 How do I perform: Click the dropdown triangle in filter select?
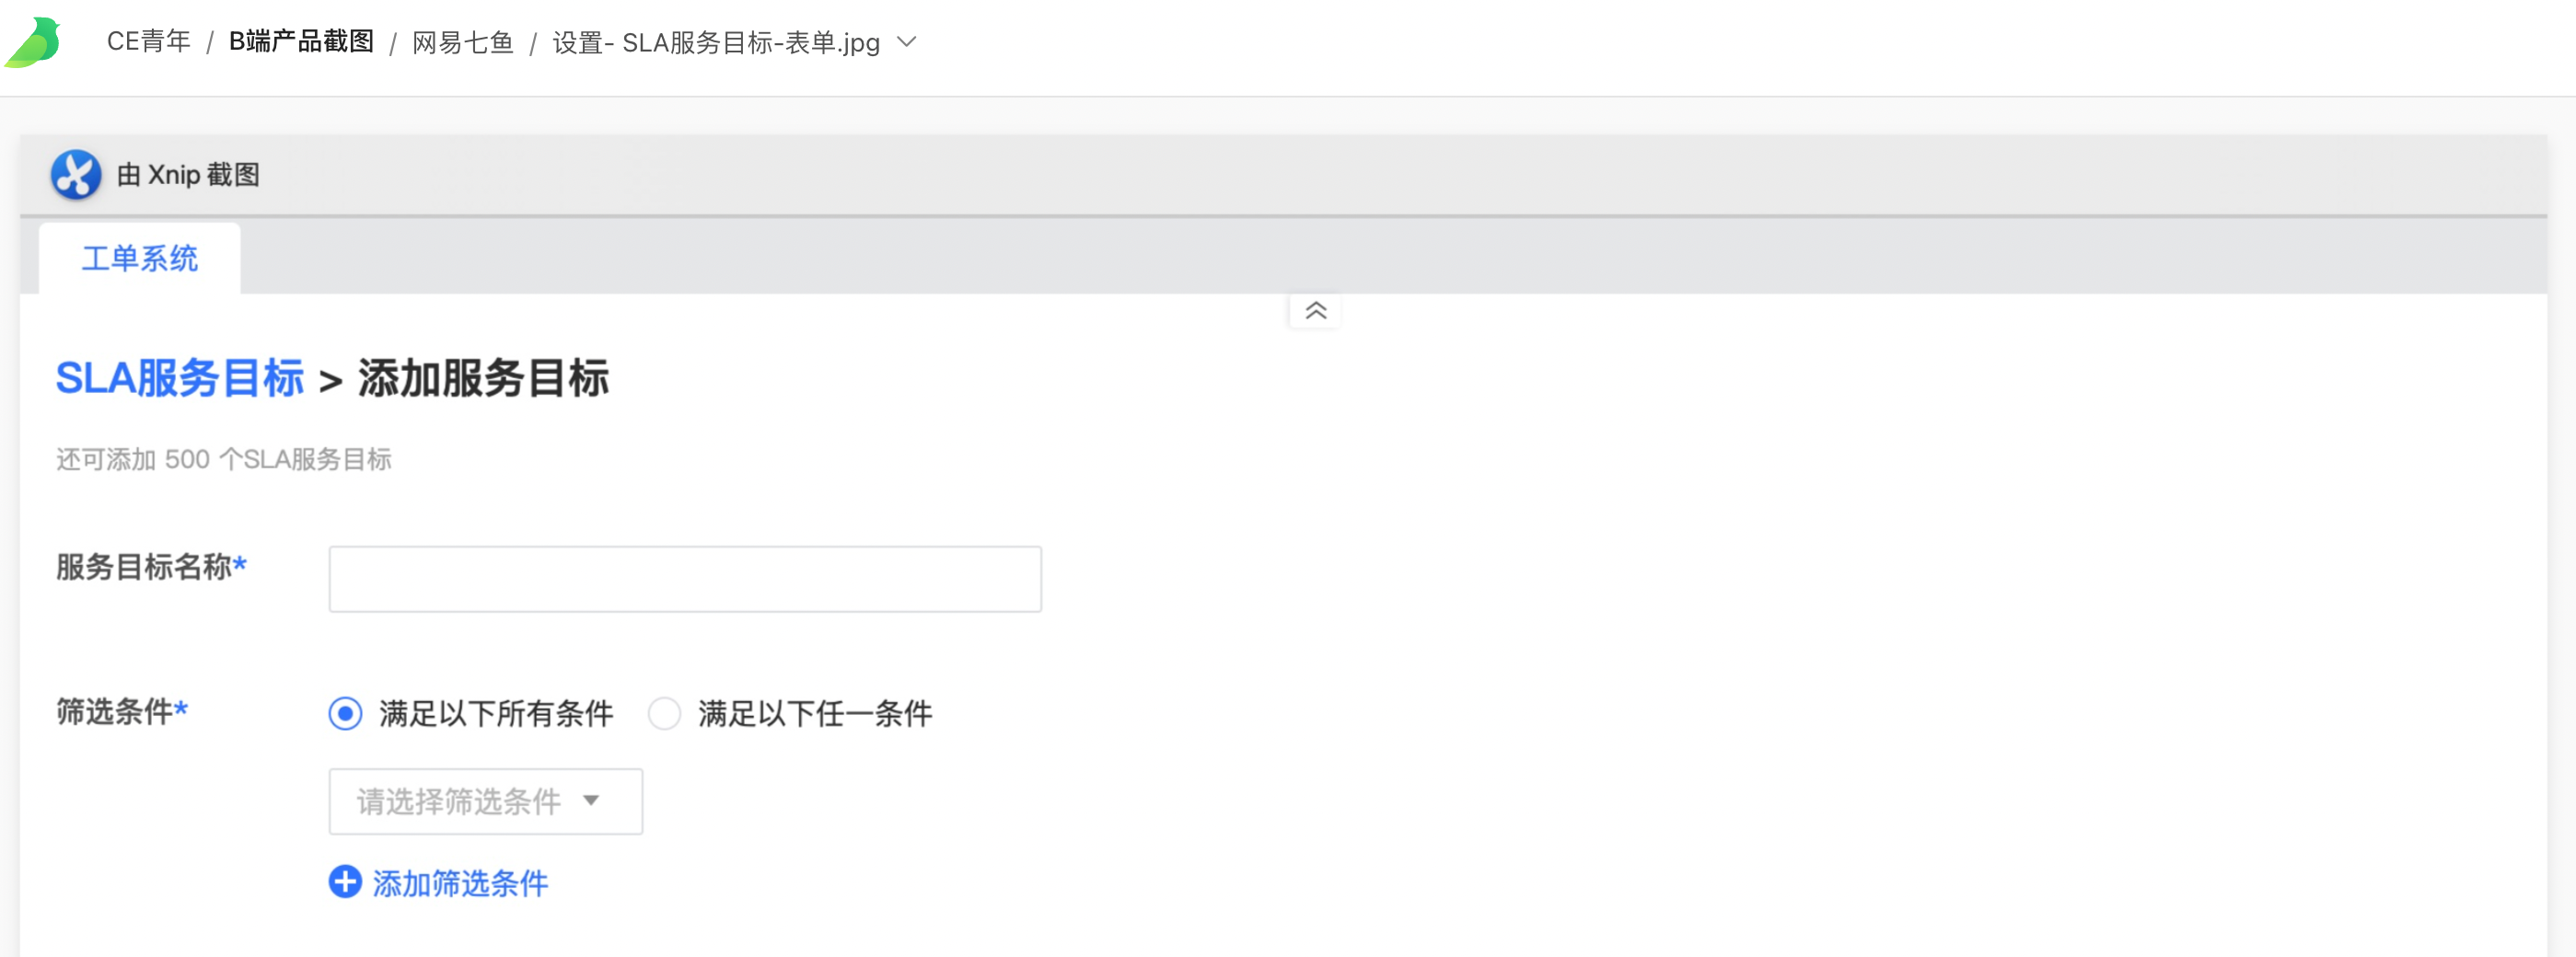[591, 800]
